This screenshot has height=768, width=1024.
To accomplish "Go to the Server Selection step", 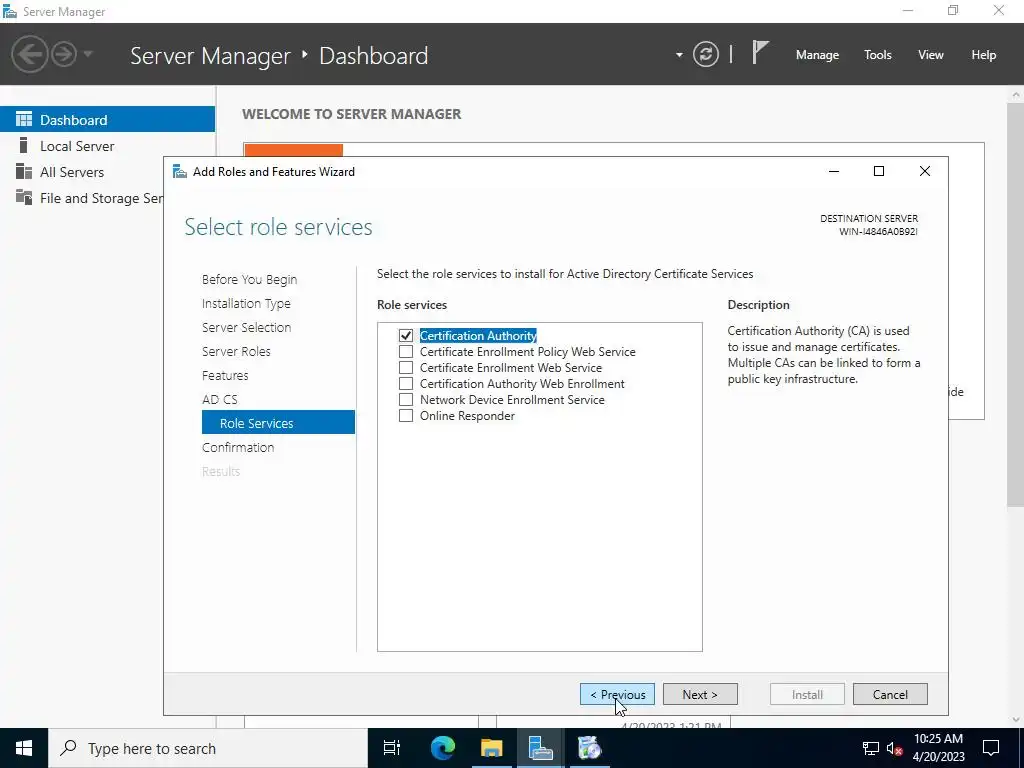I will tap(246, 327).
